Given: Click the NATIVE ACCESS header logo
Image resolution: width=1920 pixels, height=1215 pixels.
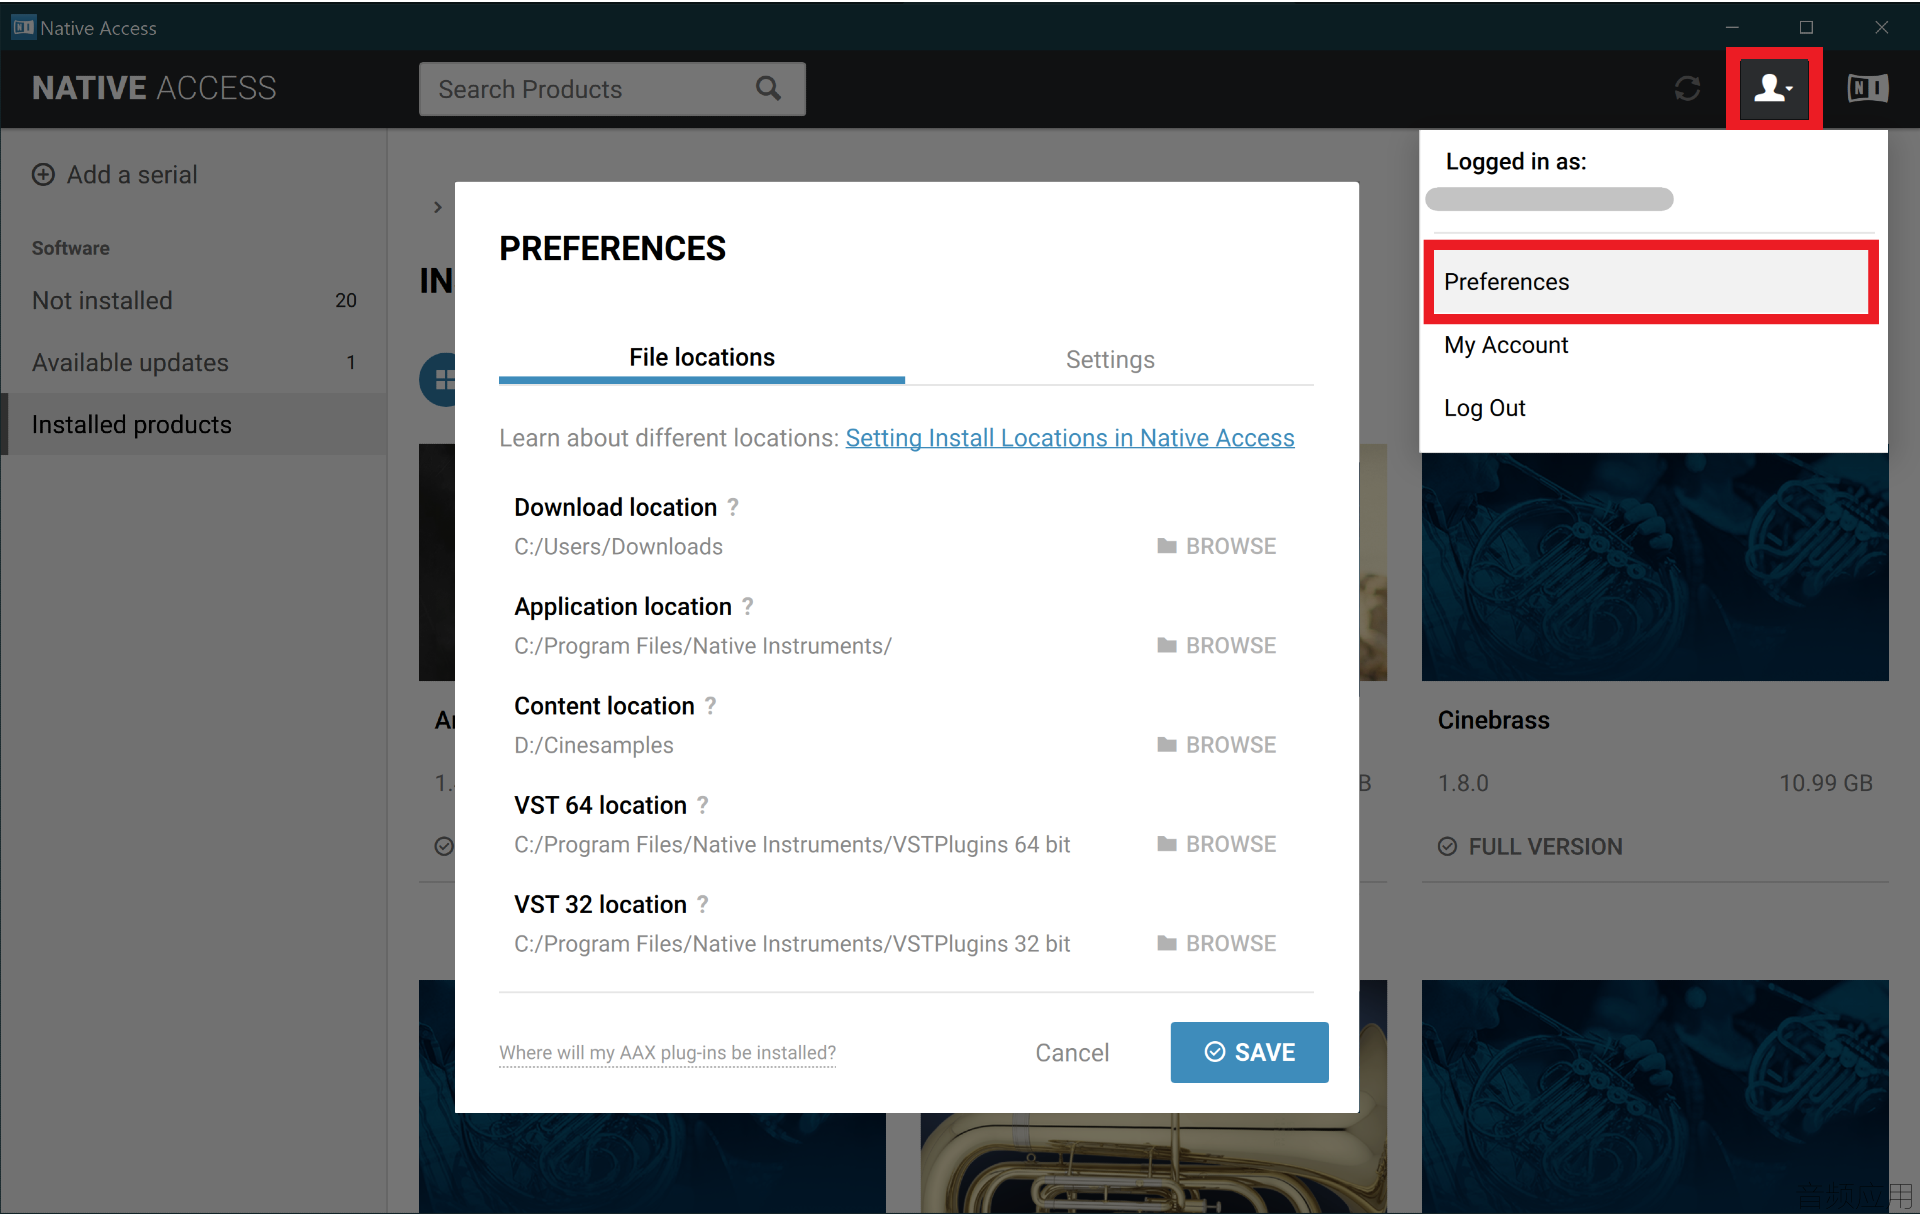Looking at the screenshot, I should coord(154,88).
